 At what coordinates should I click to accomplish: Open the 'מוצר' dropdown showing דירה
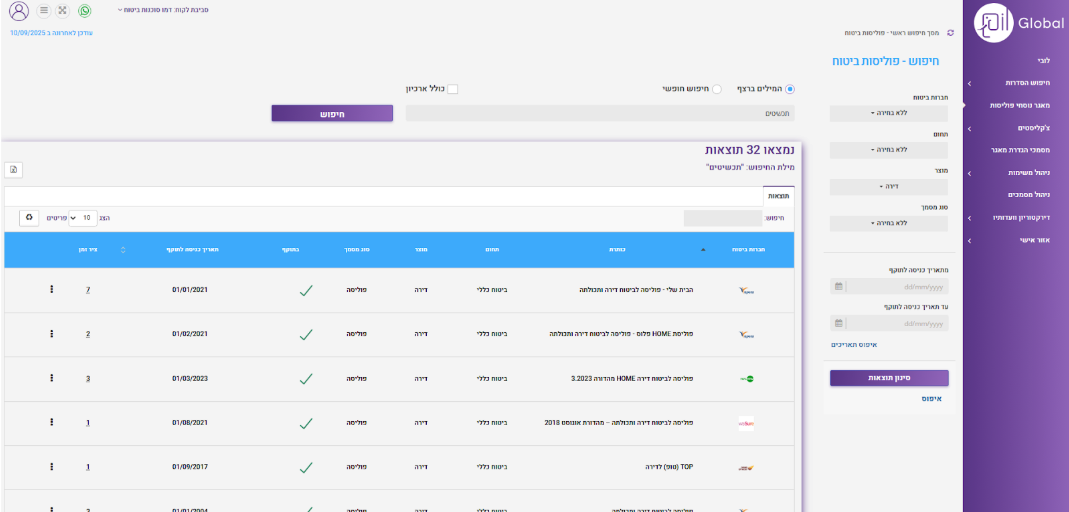point(889,186)
